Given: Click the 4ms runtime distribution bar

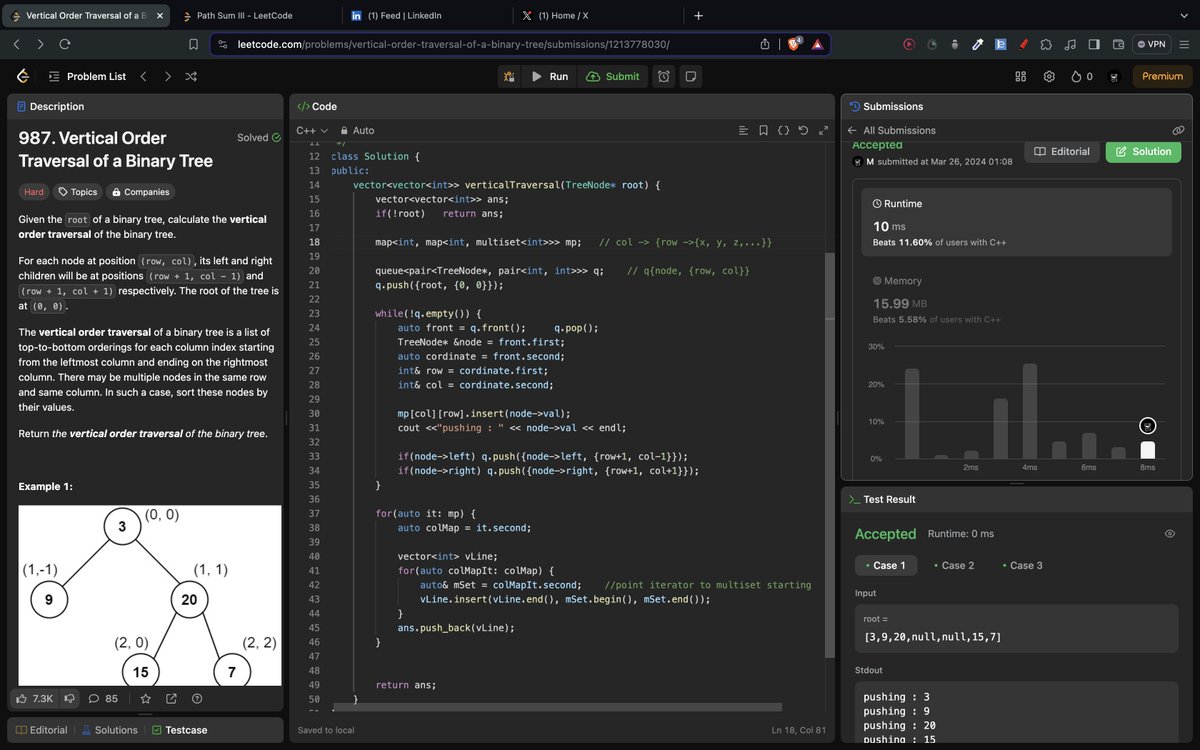Looking at the screenshot, I should 1030,411.
